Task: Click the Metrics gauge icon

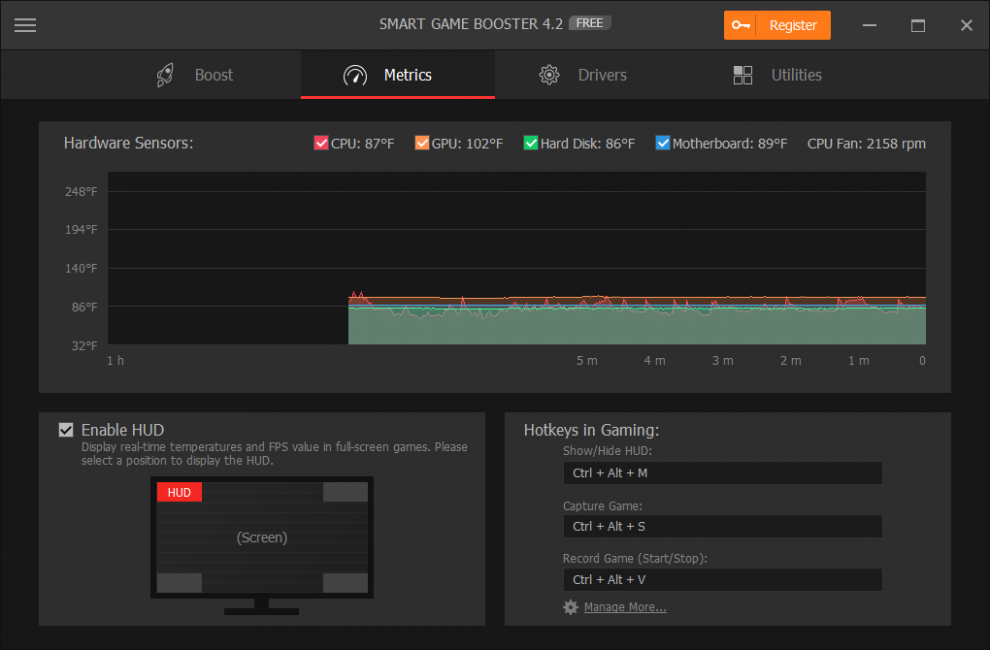Action: 354,74
